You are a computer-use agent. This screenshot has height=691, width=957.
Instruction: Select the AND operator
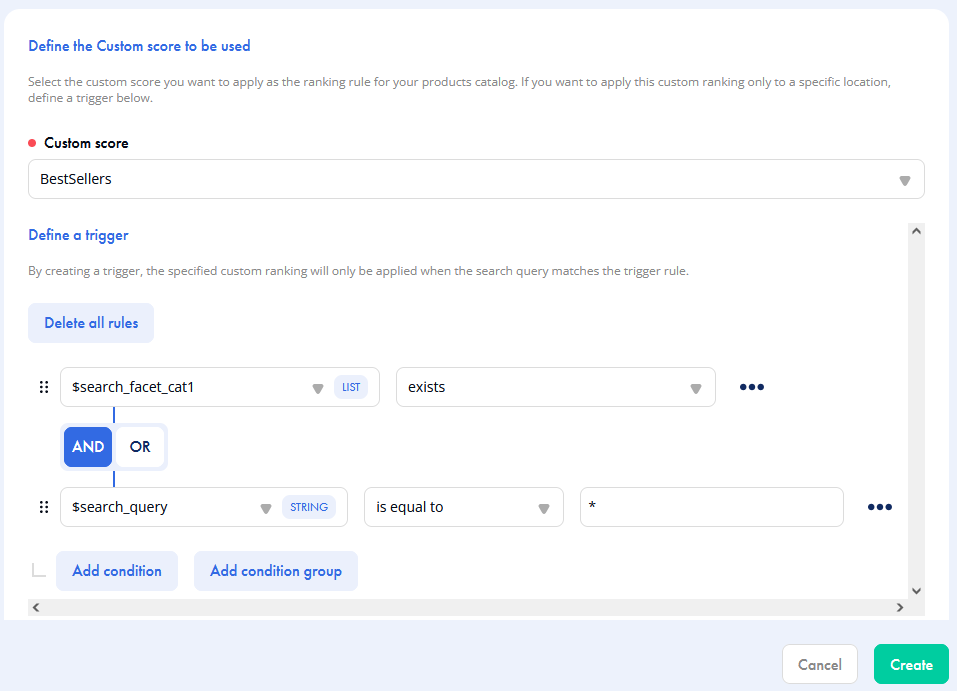click(x=88, y=447)
